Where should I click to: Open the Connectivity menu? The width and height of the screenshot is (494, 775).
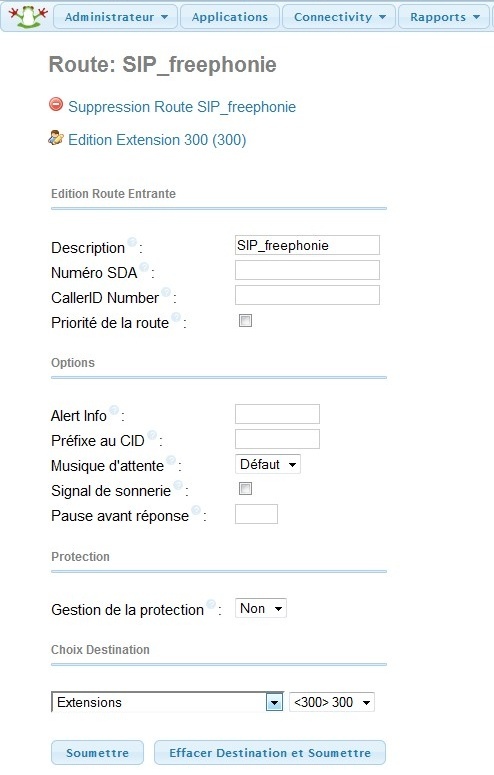tap(339, 17)
